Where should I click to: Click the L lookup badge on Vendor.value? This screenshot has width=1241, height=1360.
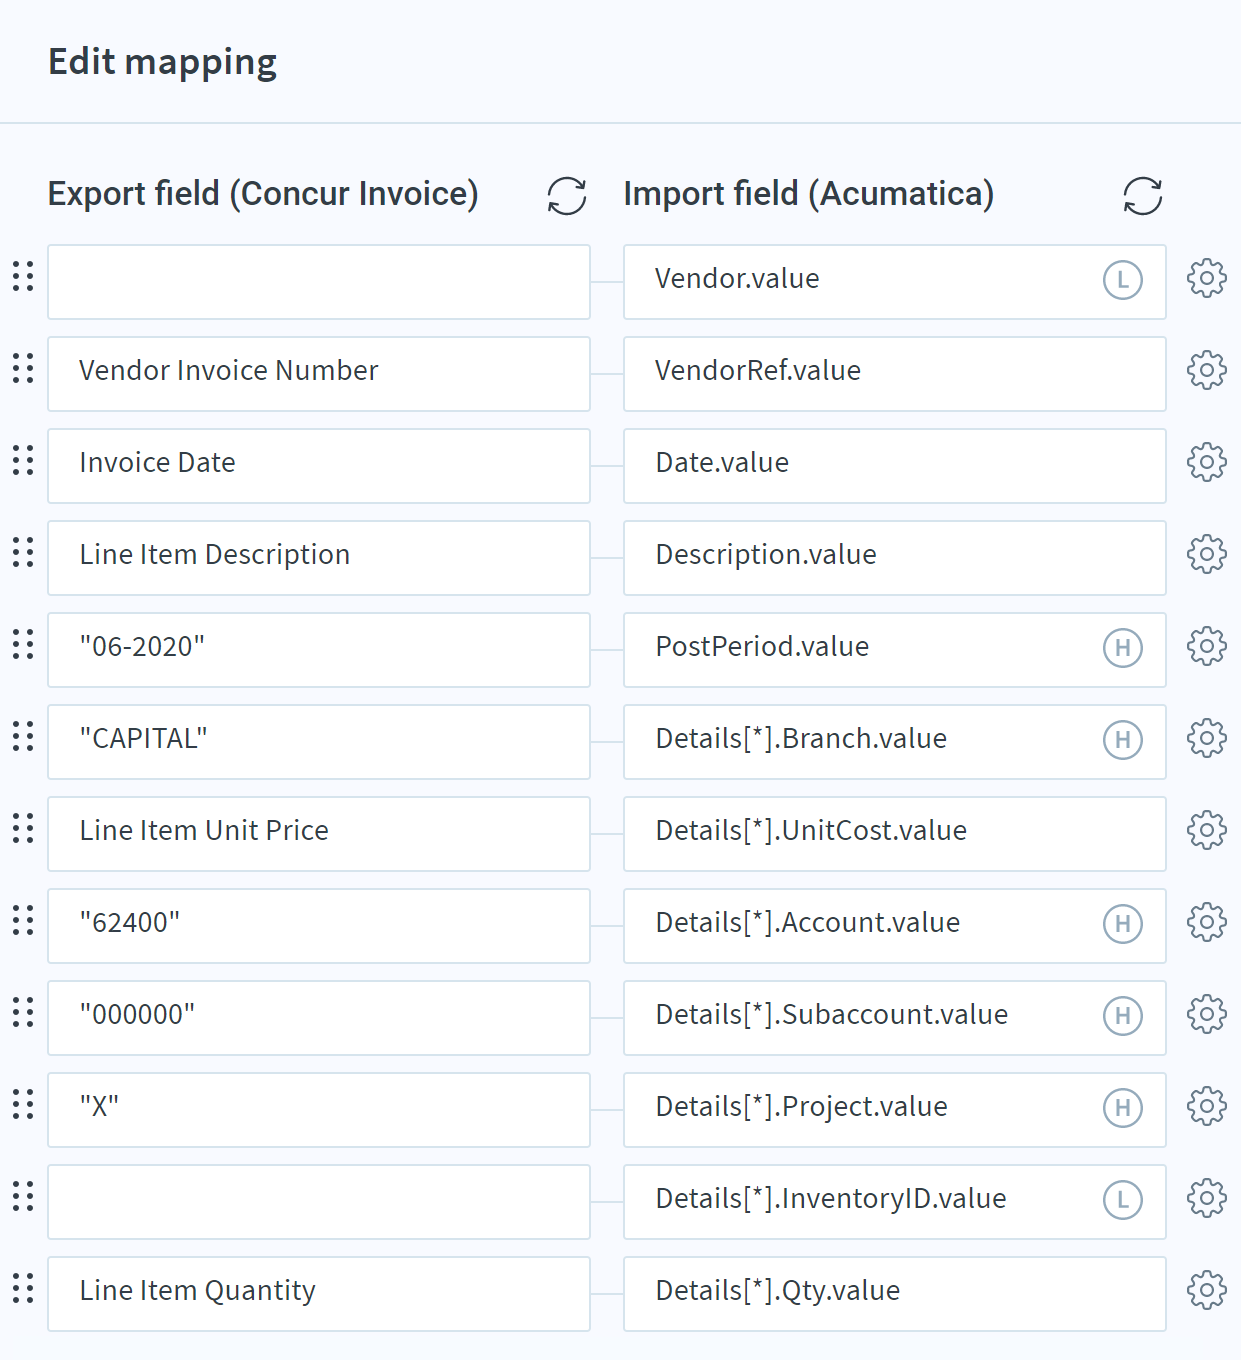(x=1123, y=280)
